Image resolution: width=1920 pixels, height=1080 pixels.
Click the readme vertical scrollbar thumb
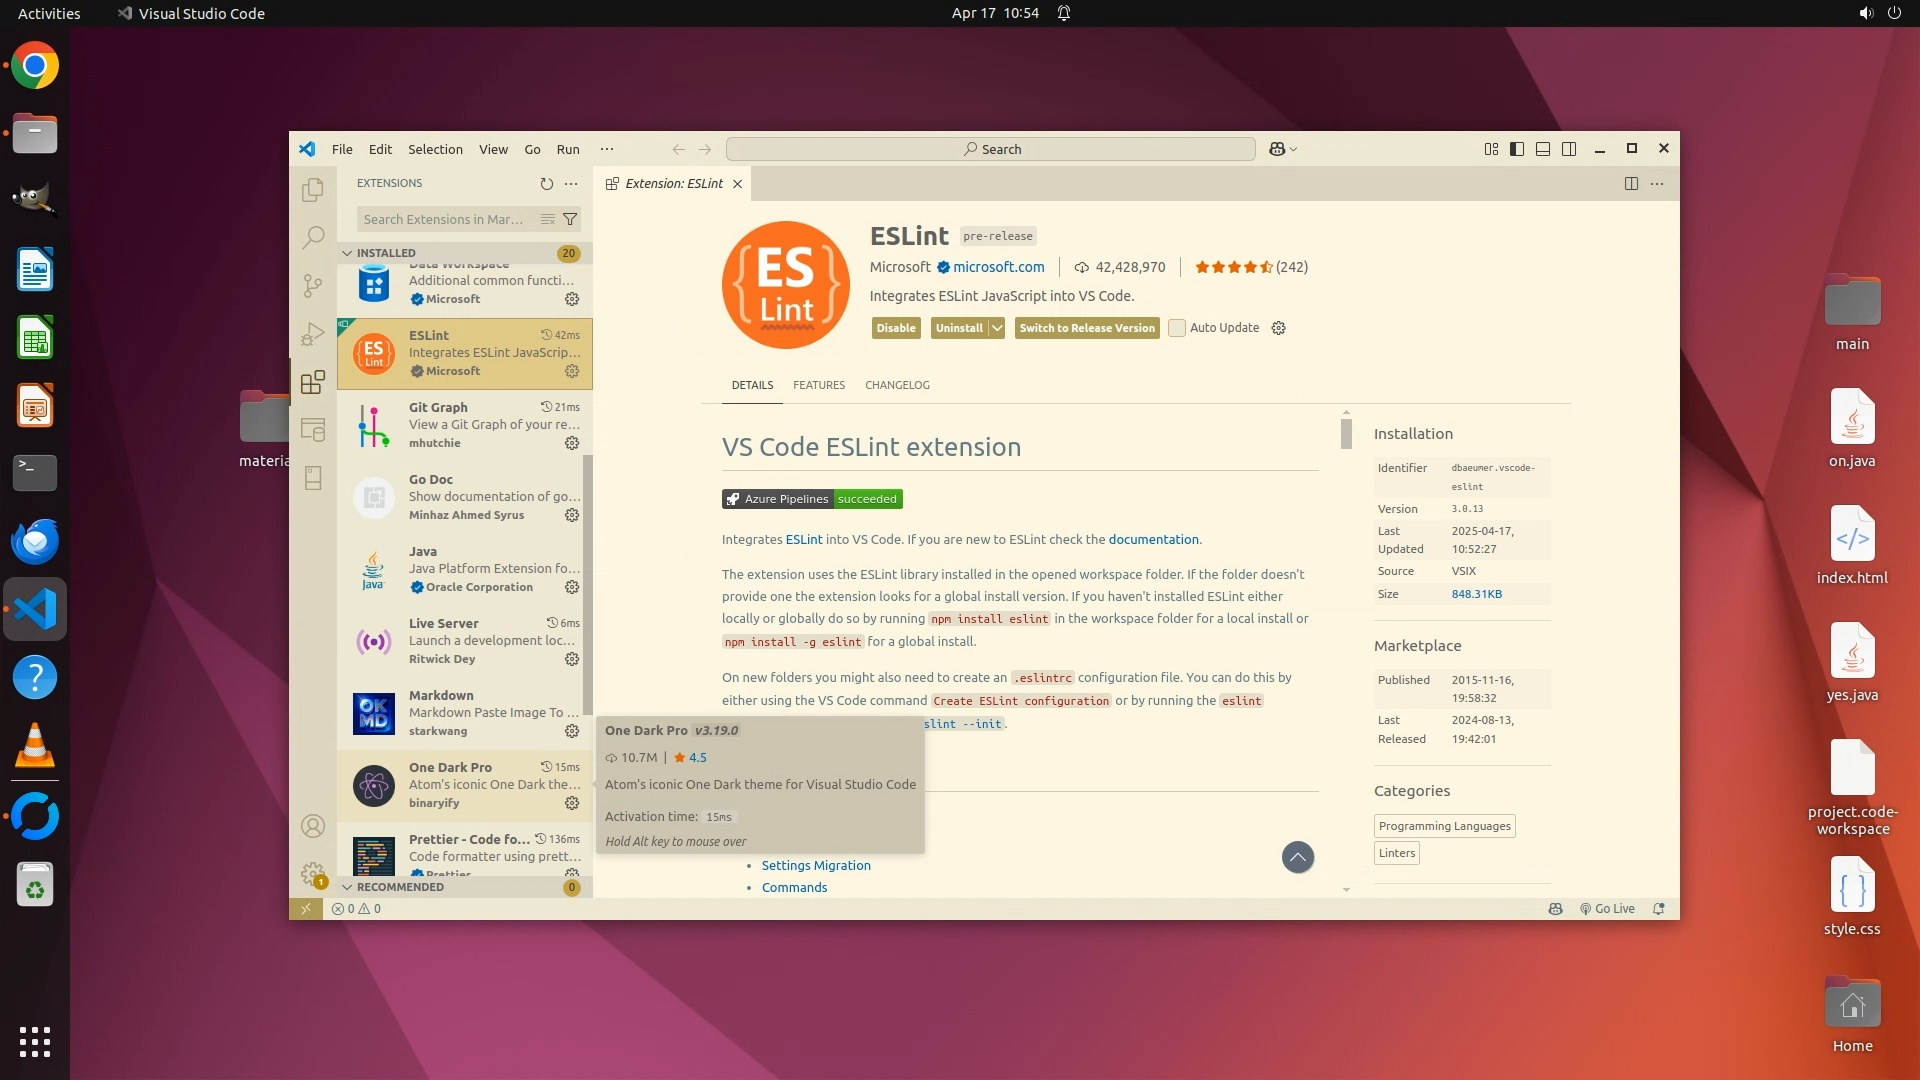click(1346, 433)
